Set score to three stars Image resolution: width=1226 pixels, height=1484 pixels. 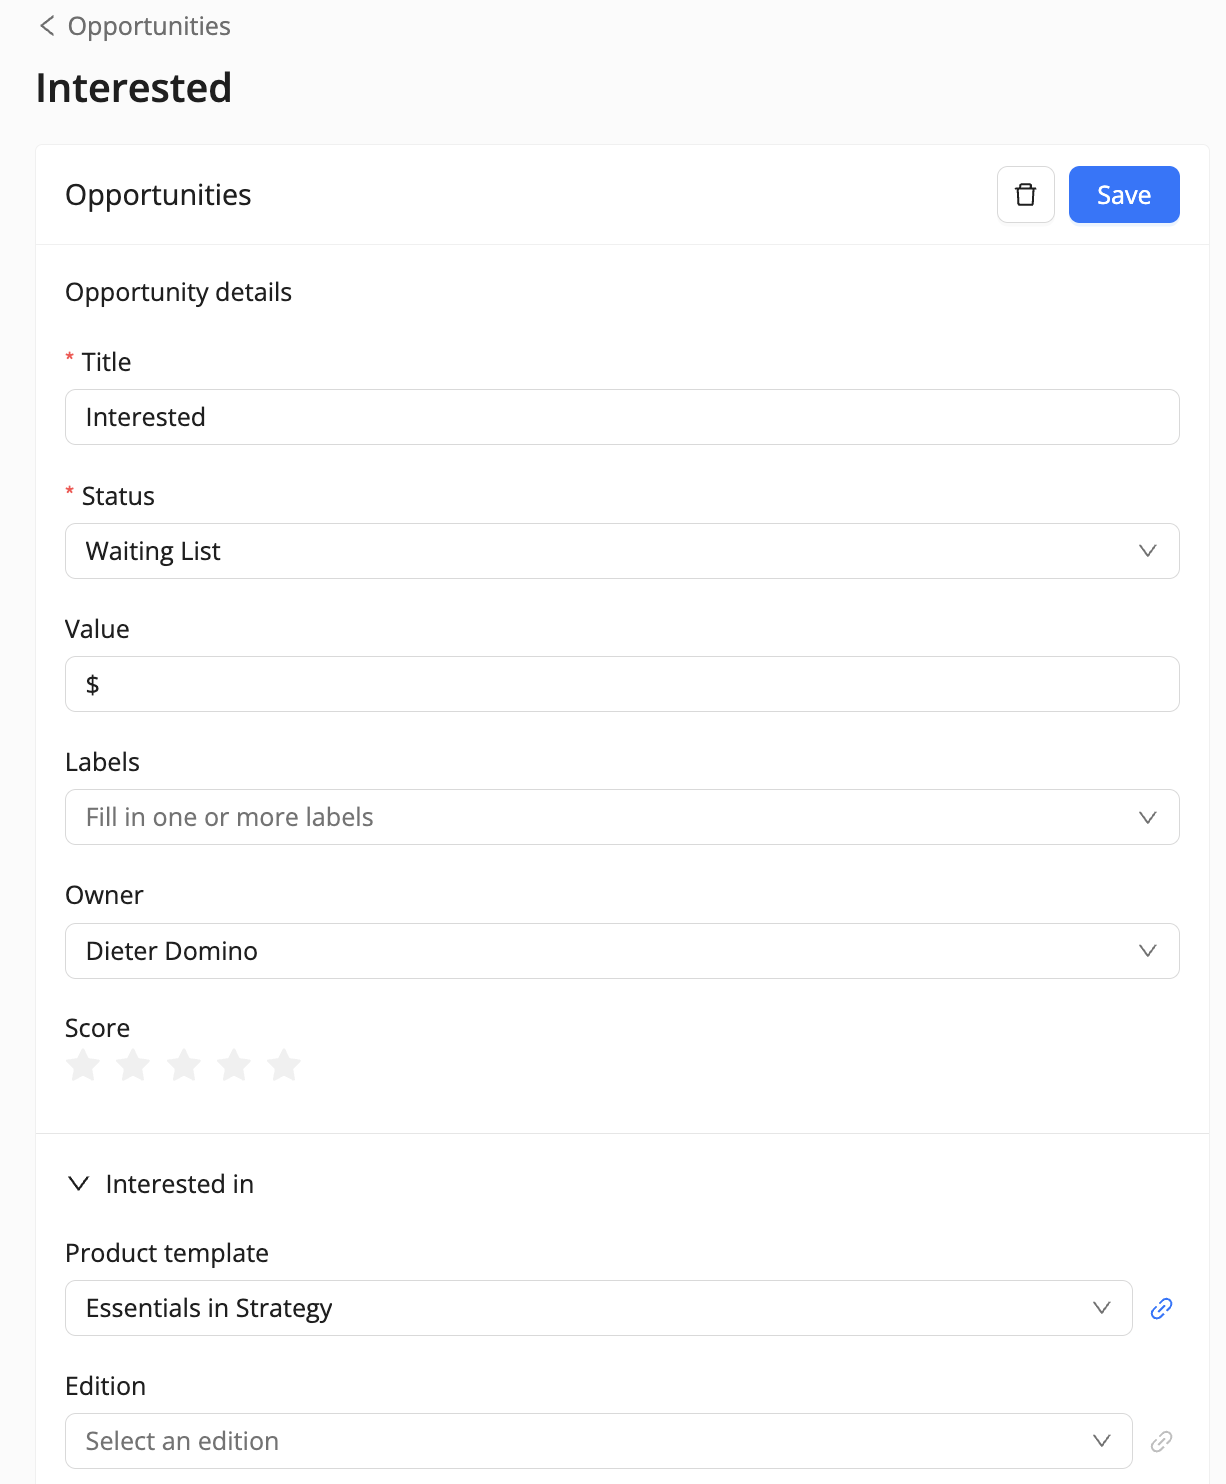pos(184,1065)
